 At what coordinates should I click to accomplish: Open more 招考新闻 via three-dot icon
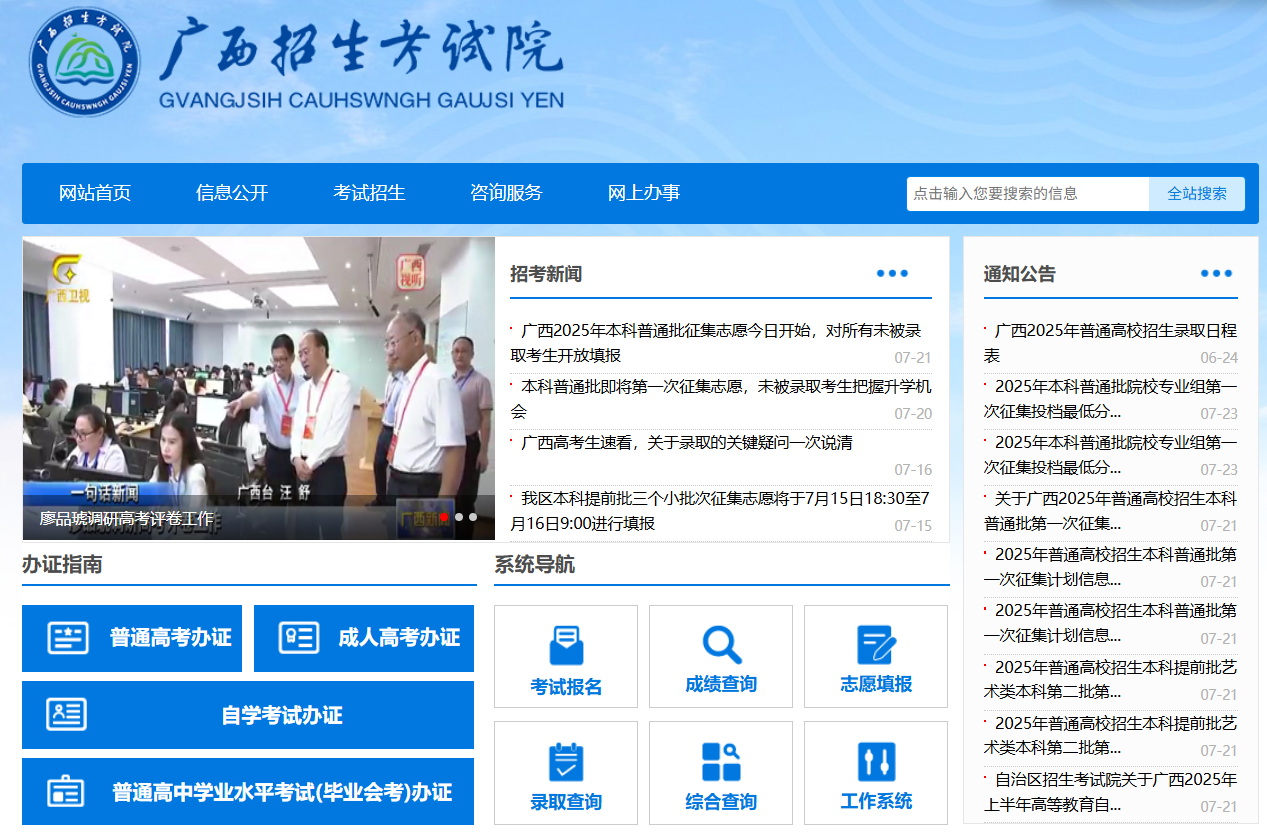coord(892,274)
